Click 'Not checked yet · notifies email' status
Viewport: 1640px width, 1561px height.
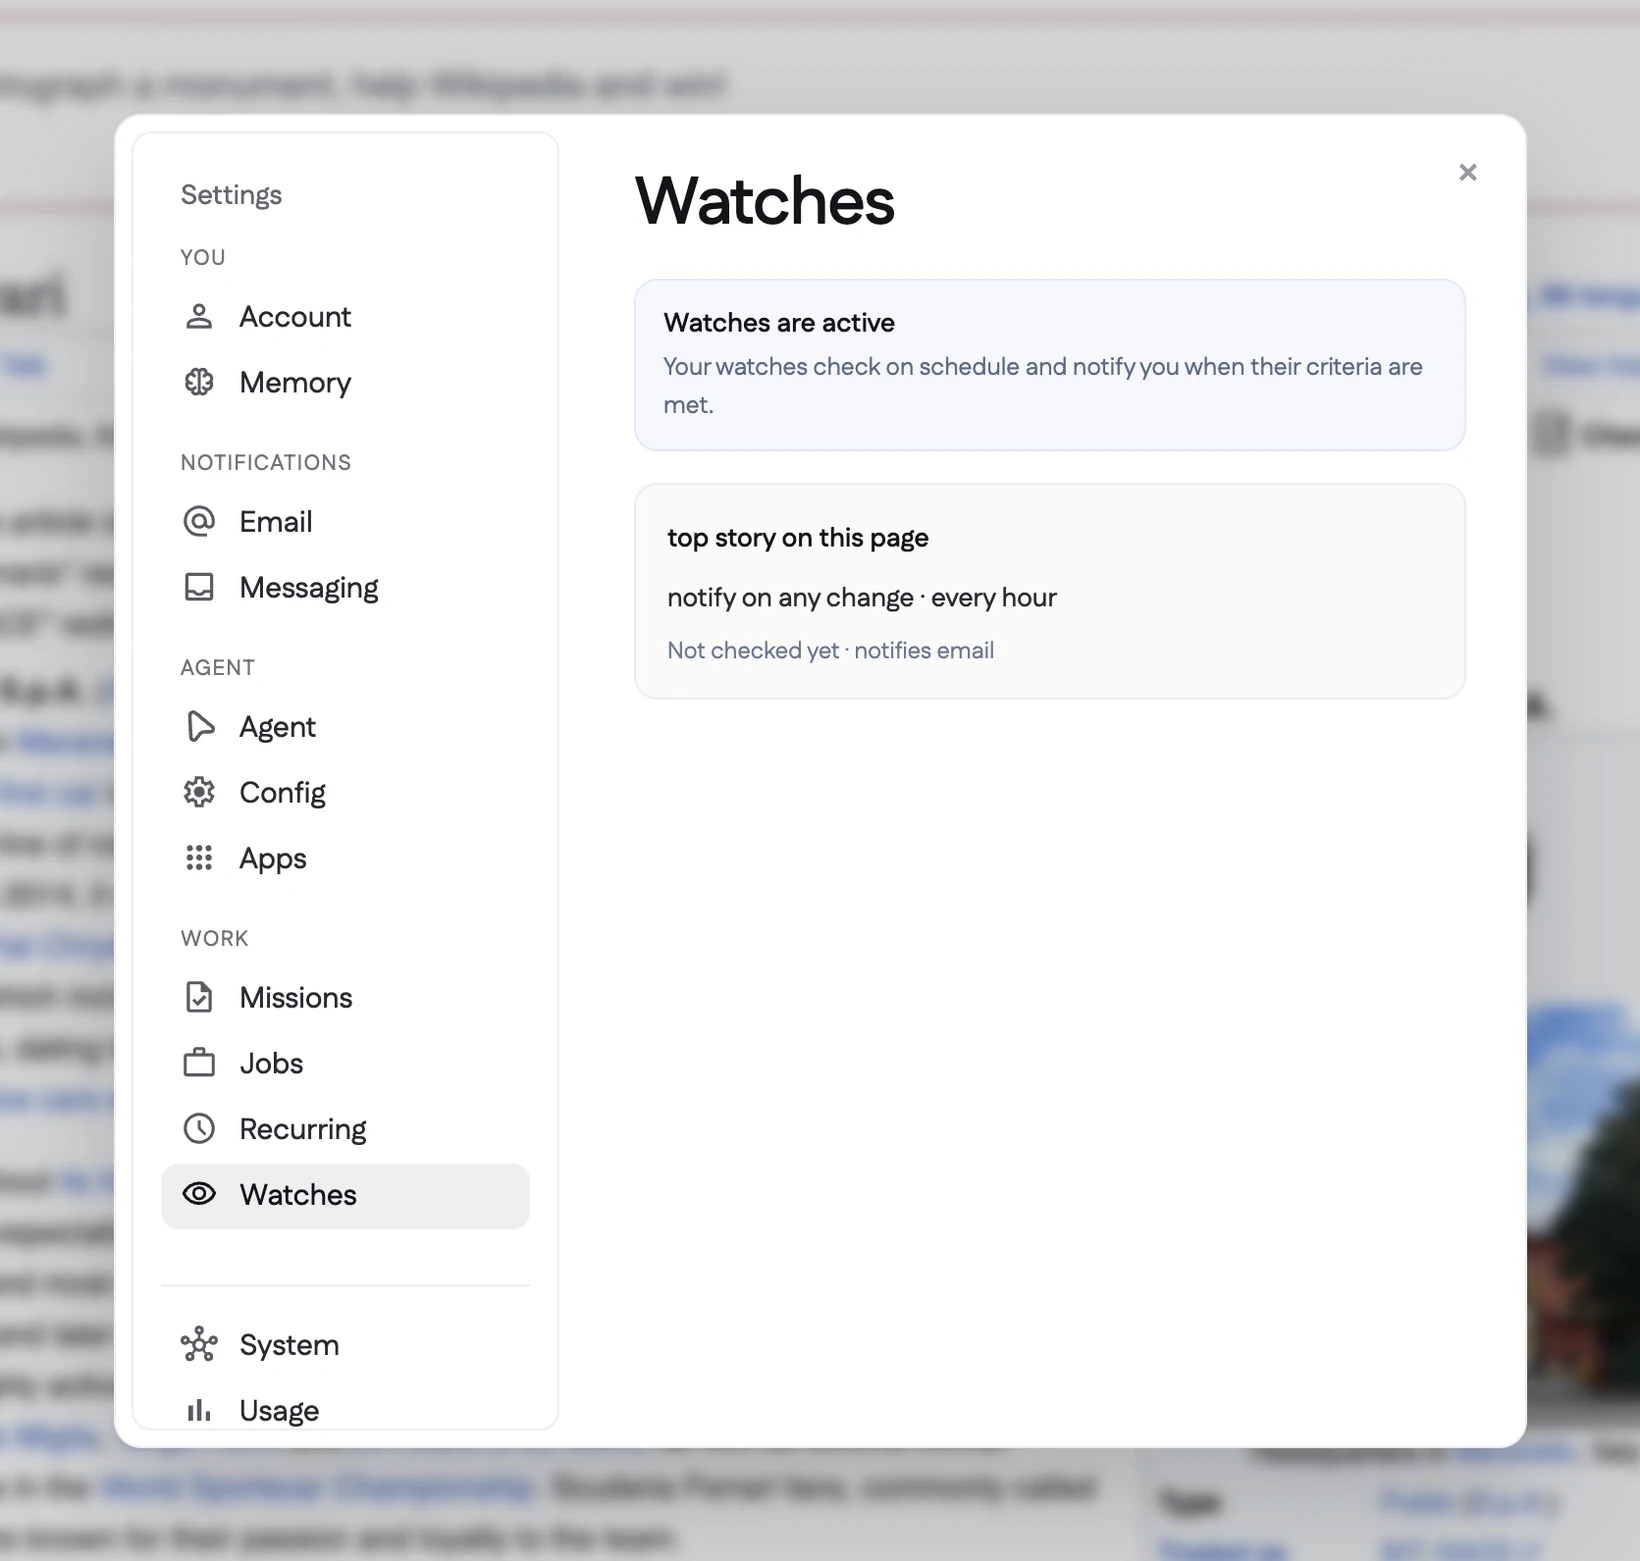[830, 651]
